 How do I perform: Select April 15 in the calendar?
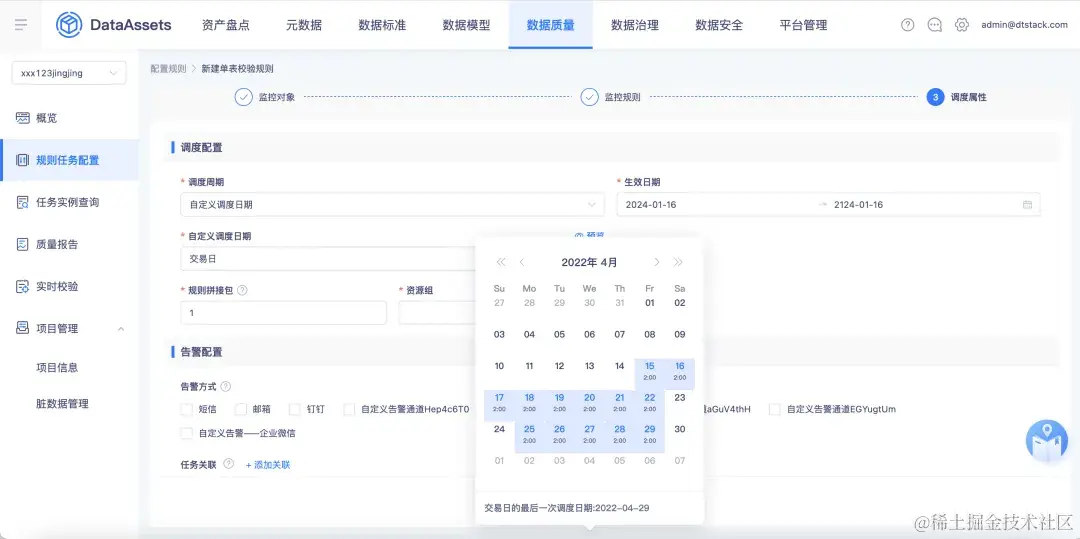pos(650,371)
